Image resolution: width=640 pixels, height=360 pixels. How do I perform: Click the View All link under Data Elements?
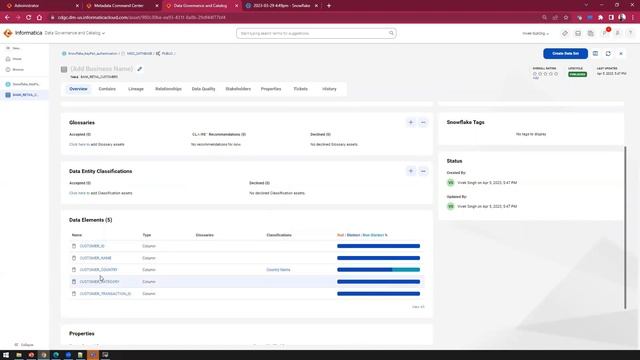(x=418, y=307)
